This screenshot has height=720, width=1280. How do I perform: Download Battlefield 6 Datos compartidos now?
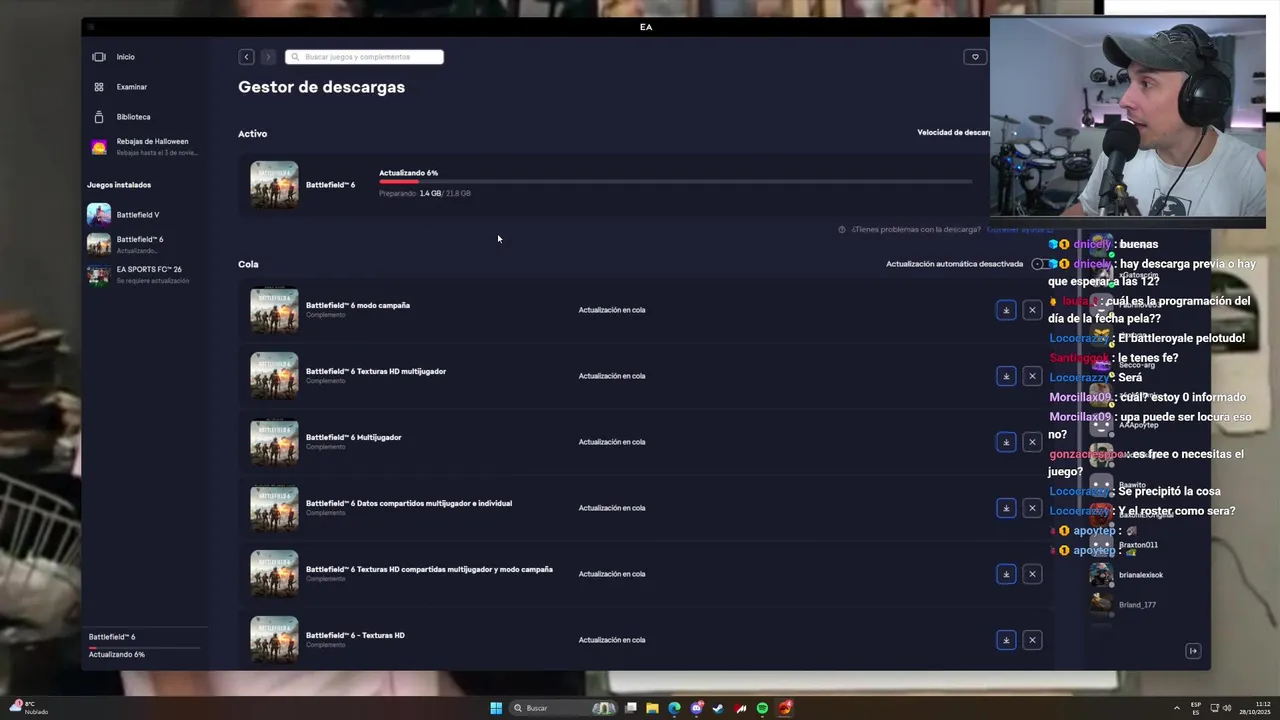tap(1006, 508)
